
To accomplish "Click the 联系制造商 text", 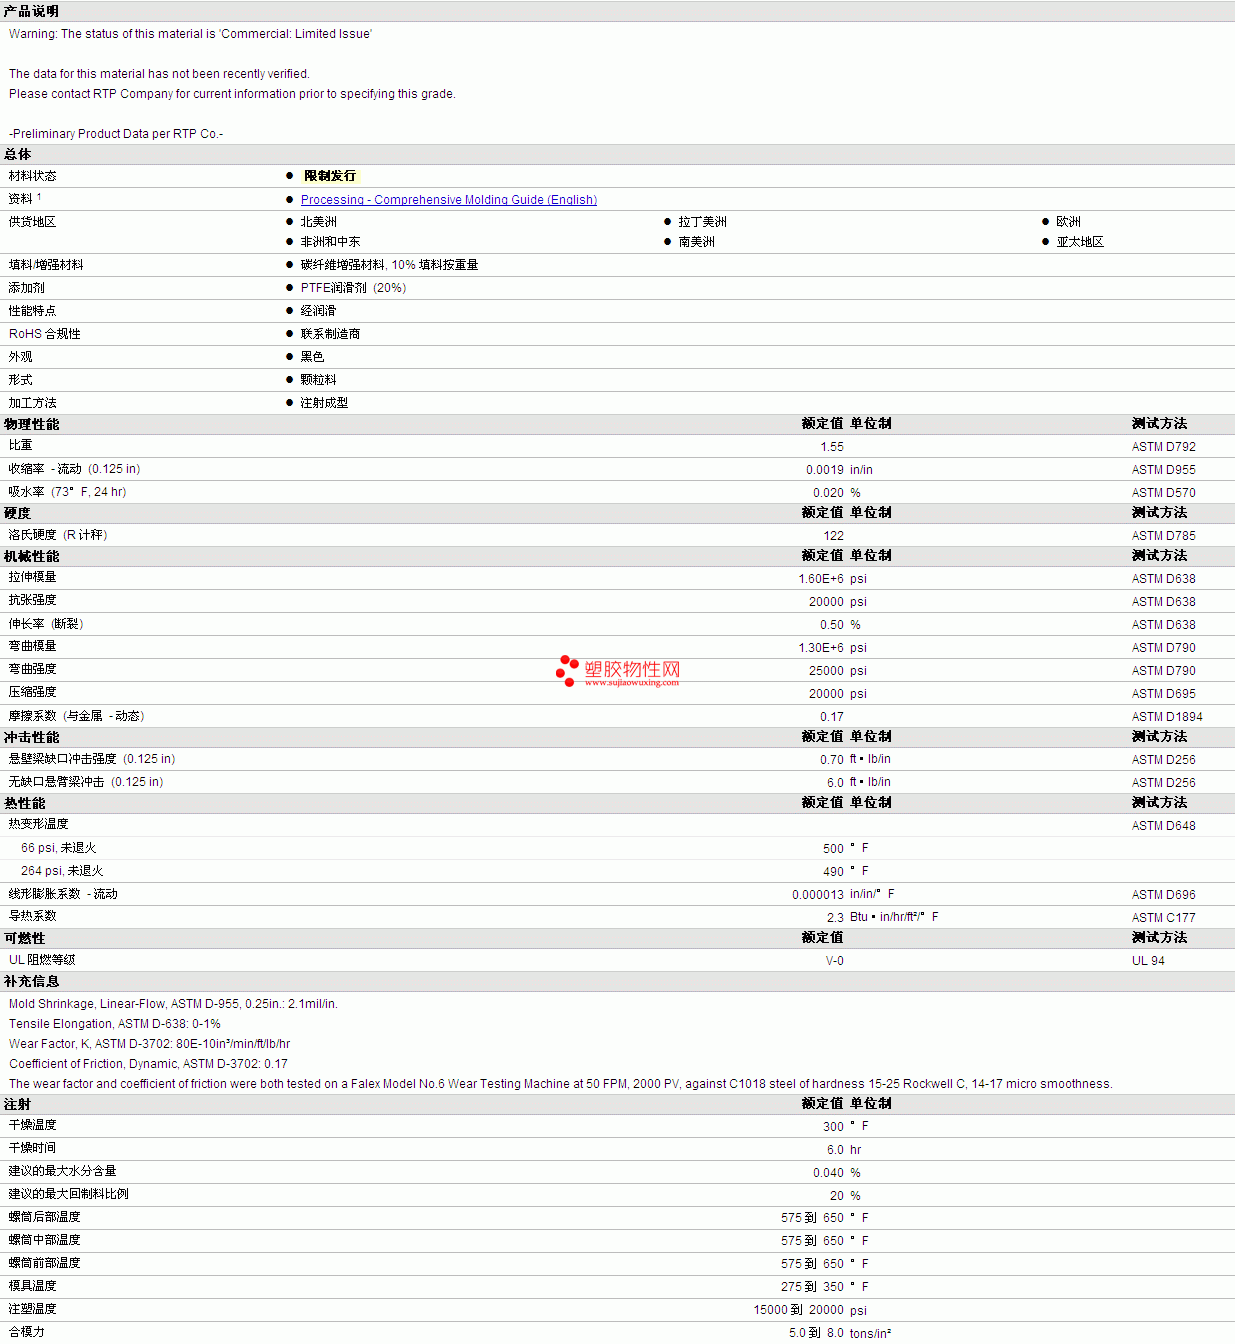I will [331, 334].
